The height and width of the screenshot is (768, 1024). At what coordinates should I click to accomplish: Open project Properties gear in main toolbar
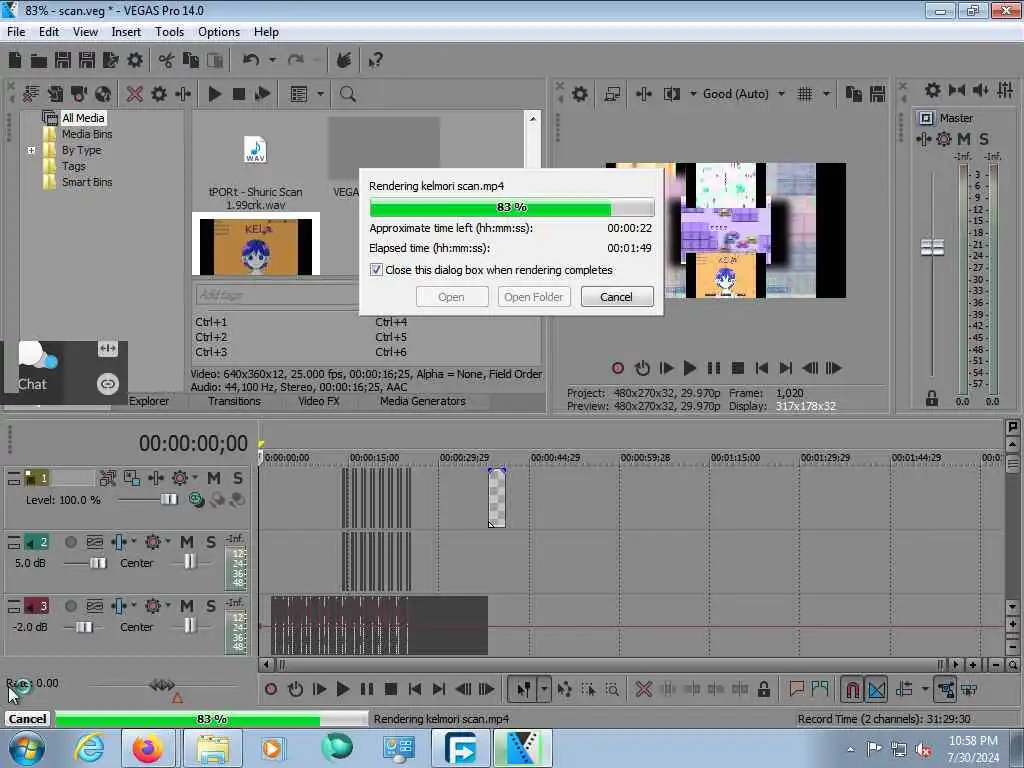coord(135,61)
